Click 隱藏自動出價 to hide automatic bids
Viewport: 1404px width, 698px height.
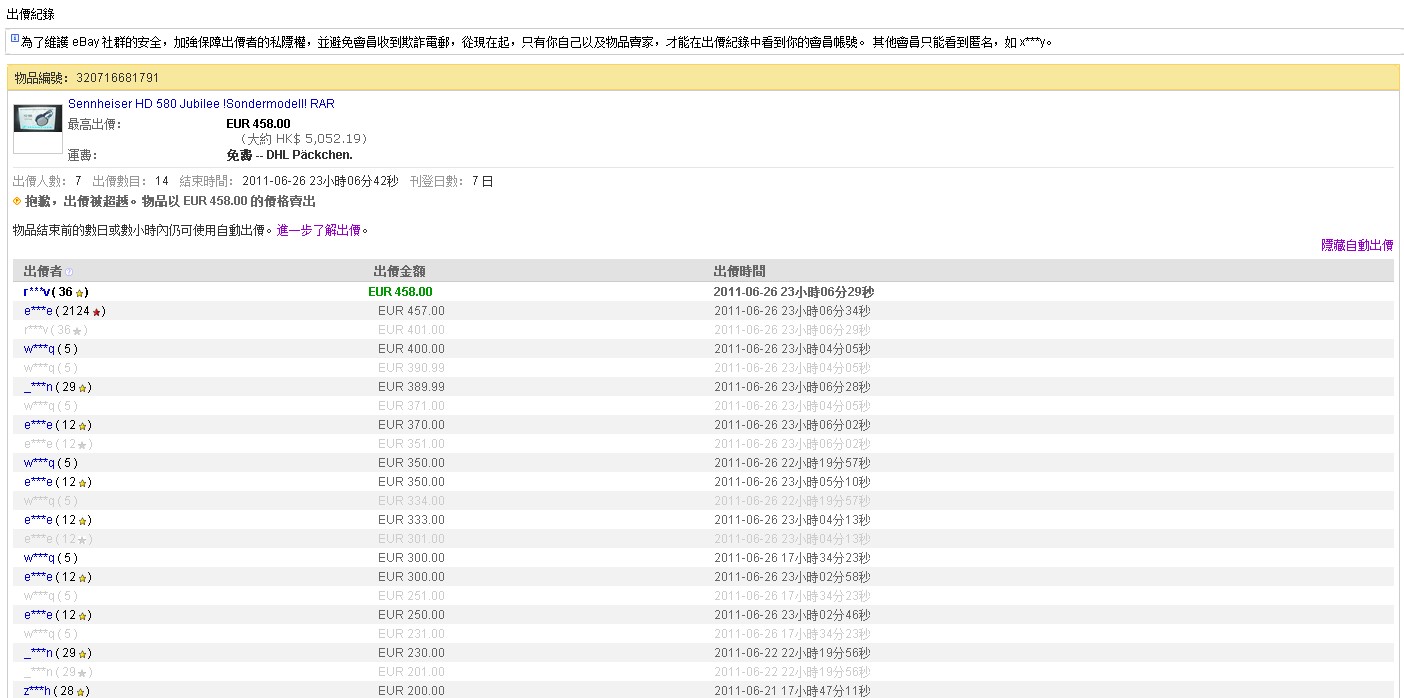click(x=1357, y=245)
